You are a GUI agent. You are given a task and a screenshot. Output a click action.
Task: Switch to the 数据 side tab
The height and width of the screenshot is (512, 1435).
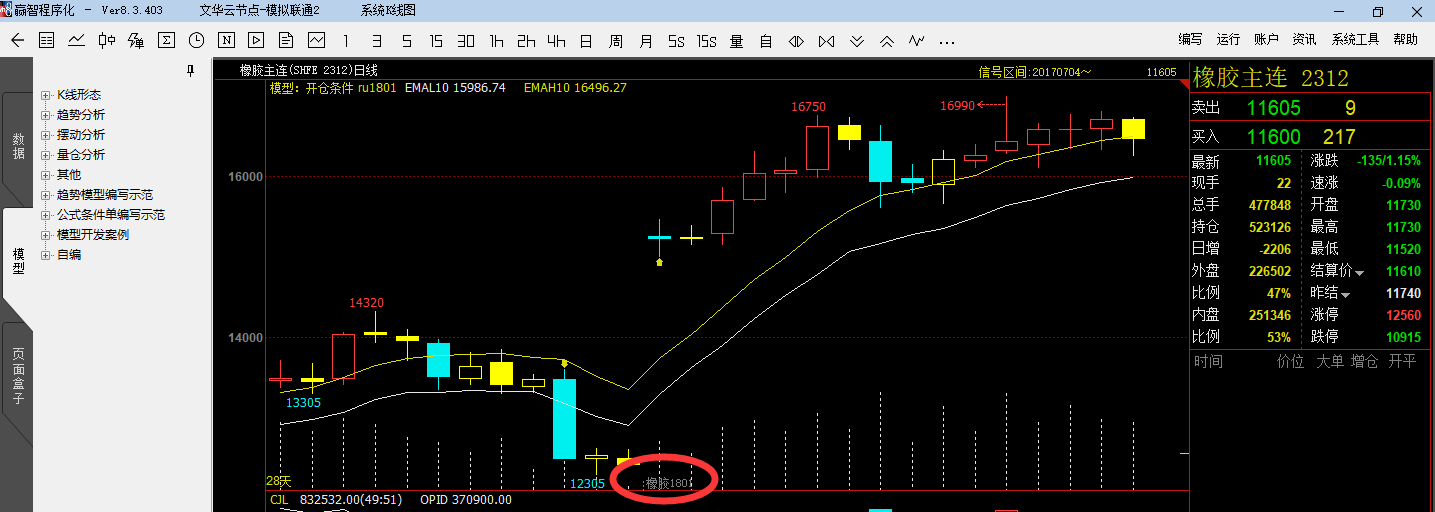coord(18,146)
